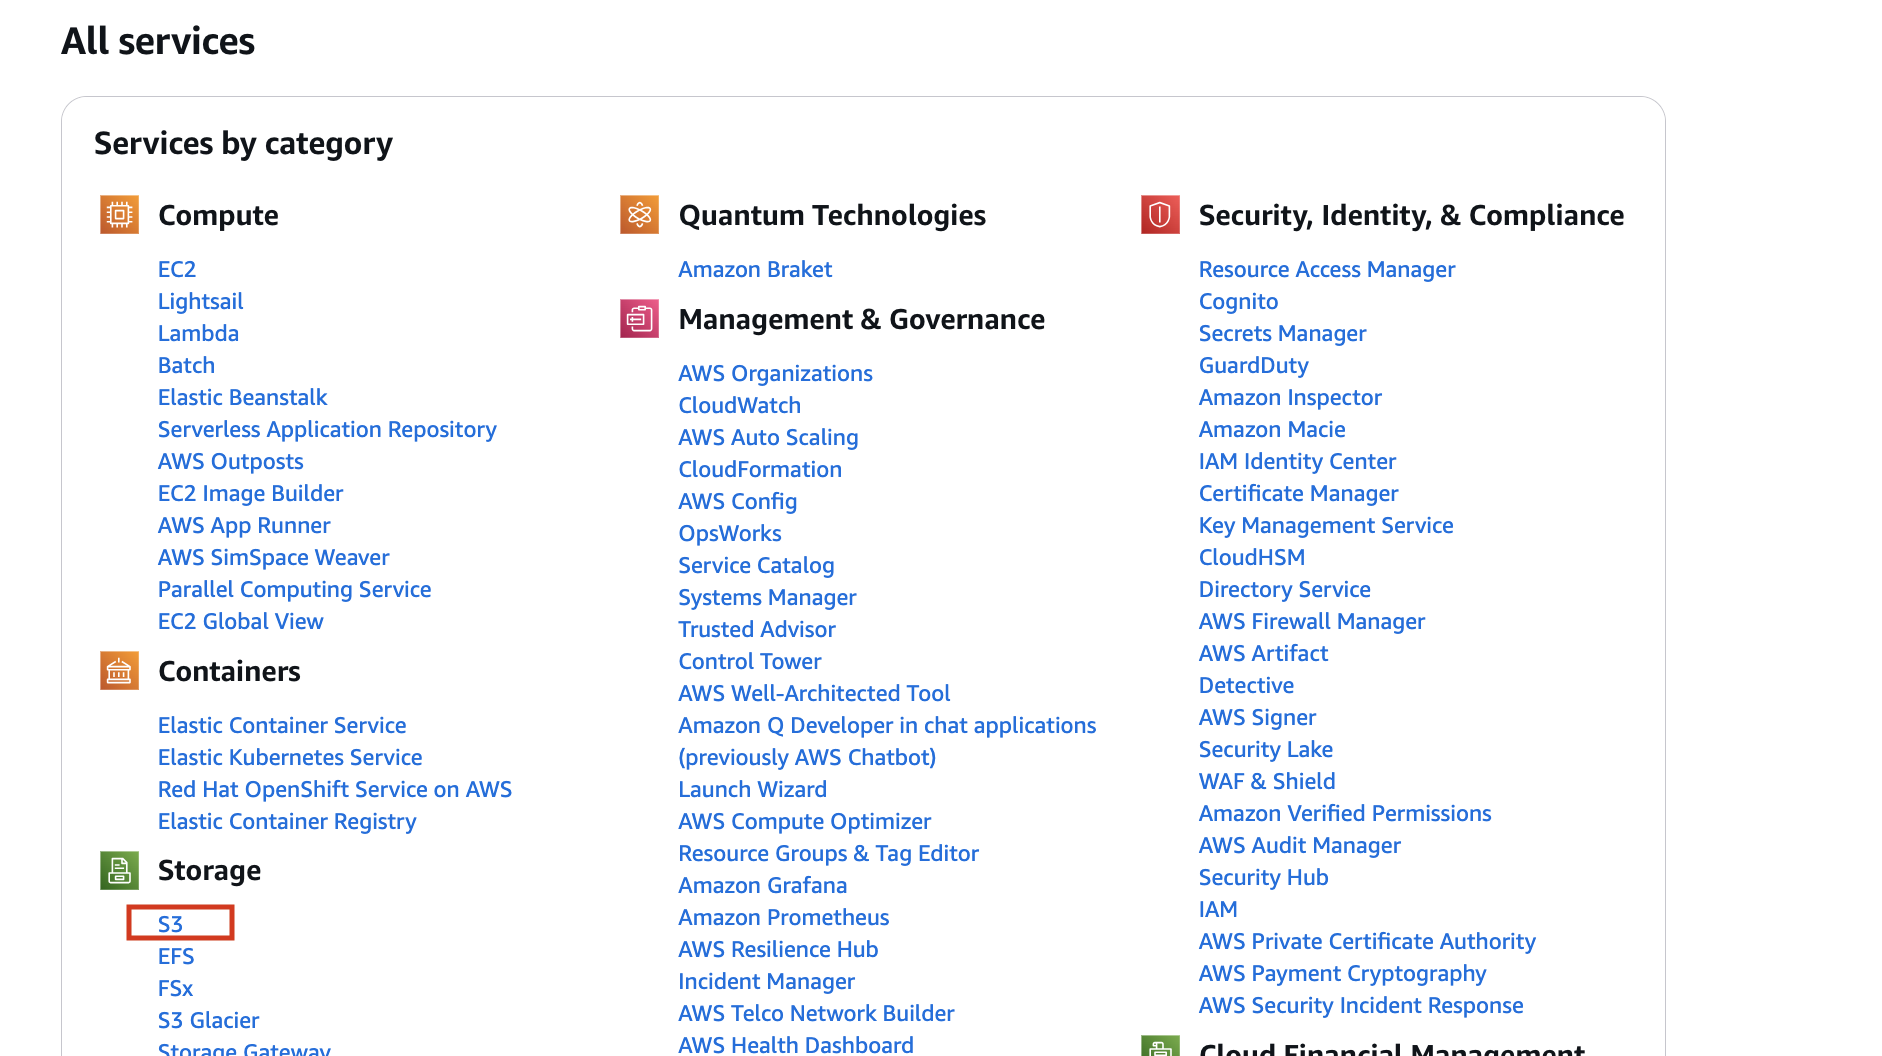Select Key Management Service link
Image resolution: width=1882 pixels, height=1056 pixels.
pos(1326,525)
